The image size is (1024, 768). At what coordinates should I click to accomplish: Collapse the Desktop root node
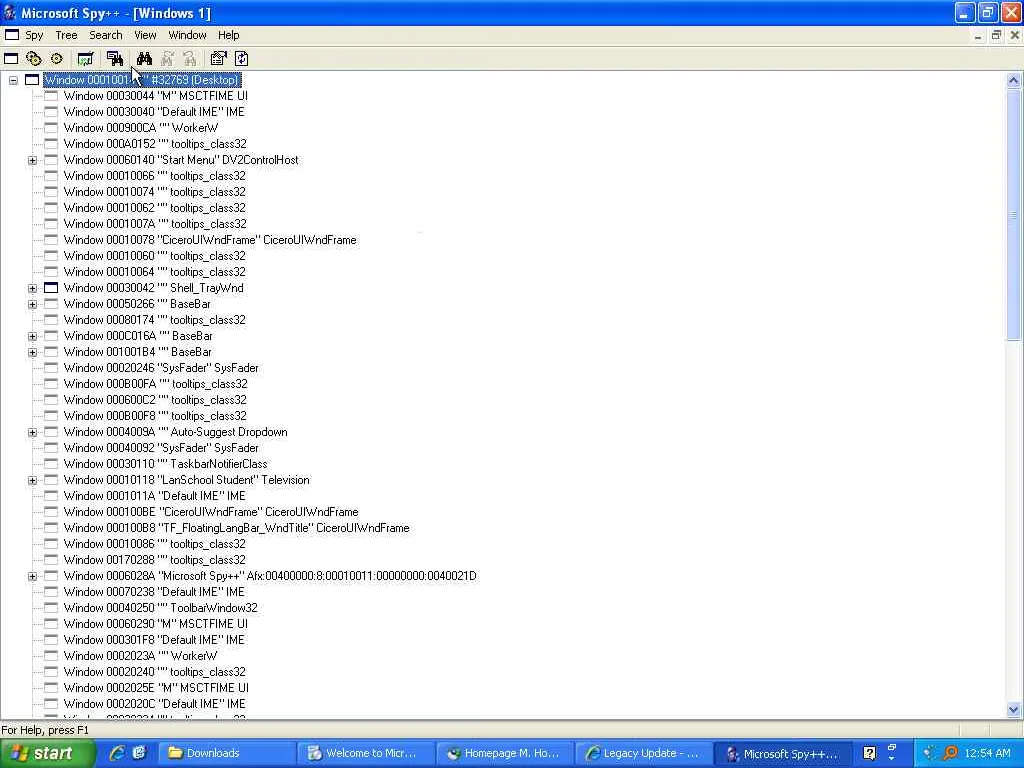(13, 80)
